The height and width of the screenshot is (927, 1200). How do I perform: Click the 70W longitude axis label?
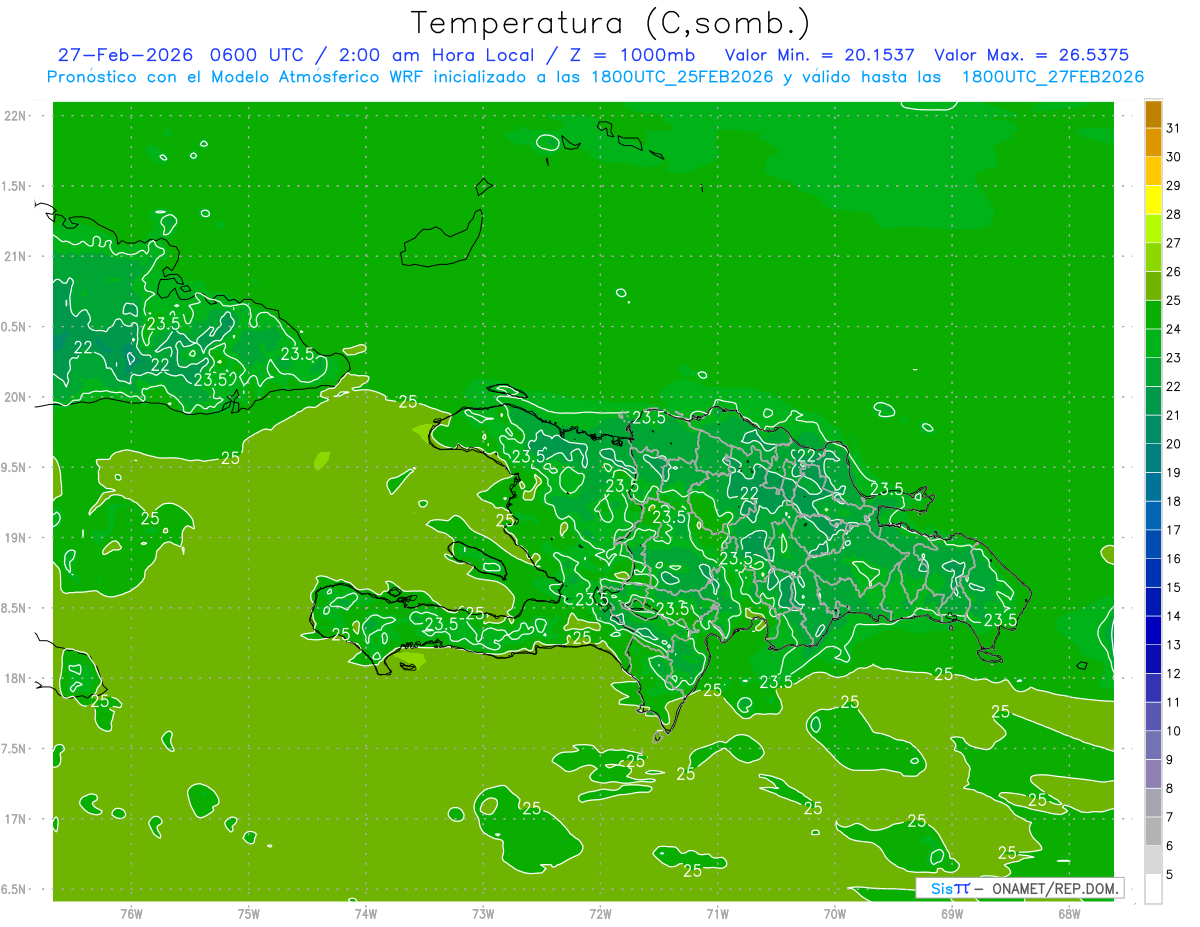[835, 914]
